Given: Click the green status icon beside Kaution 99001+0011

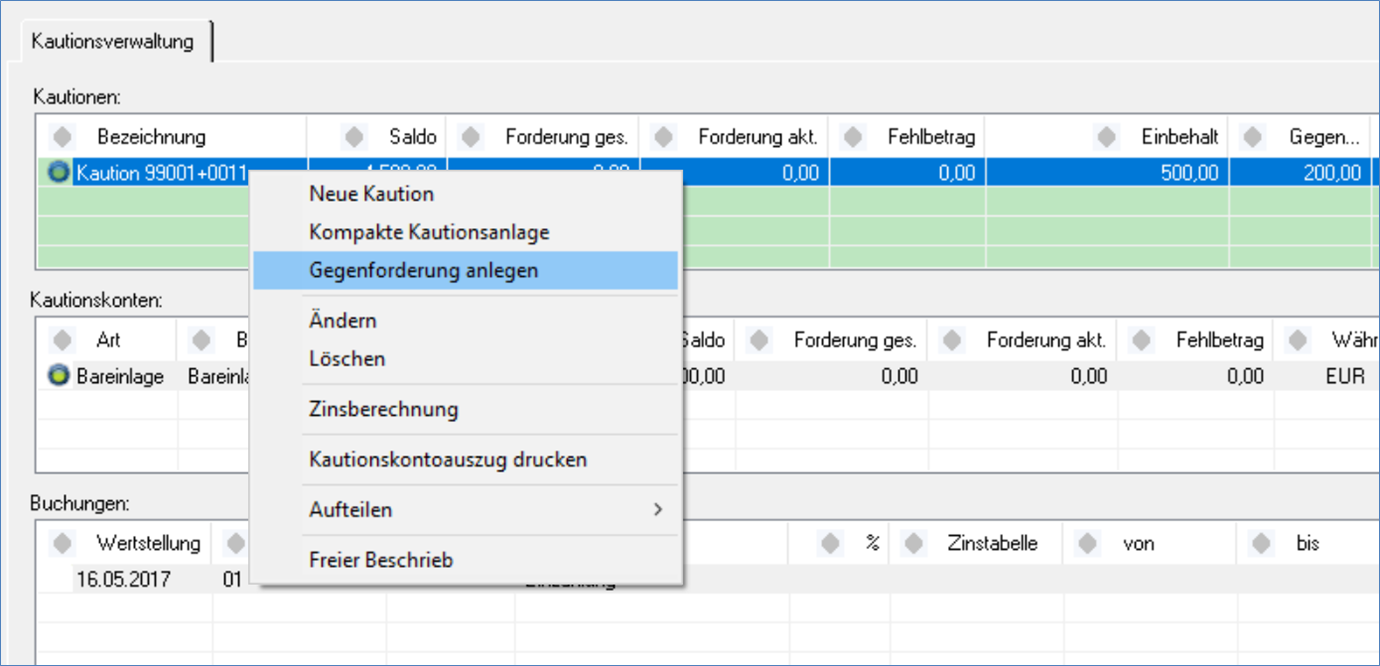Looking at the screenshot, I should [60, 173].
